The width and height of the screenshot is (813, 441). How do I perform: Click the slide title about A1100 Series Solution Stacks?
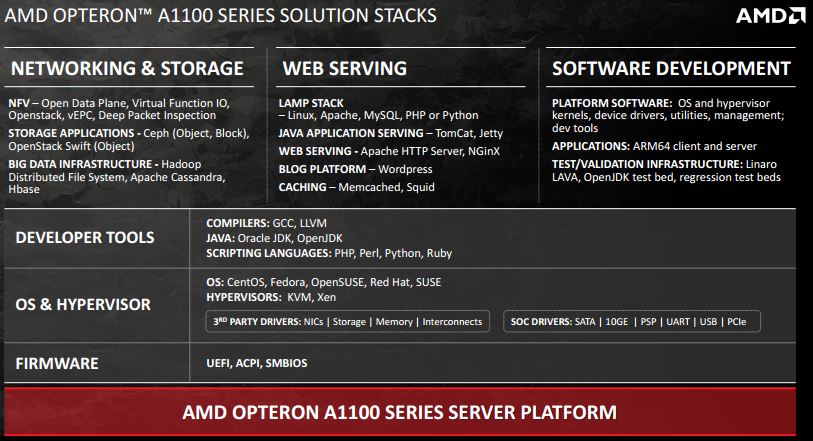tap(223, 16)
